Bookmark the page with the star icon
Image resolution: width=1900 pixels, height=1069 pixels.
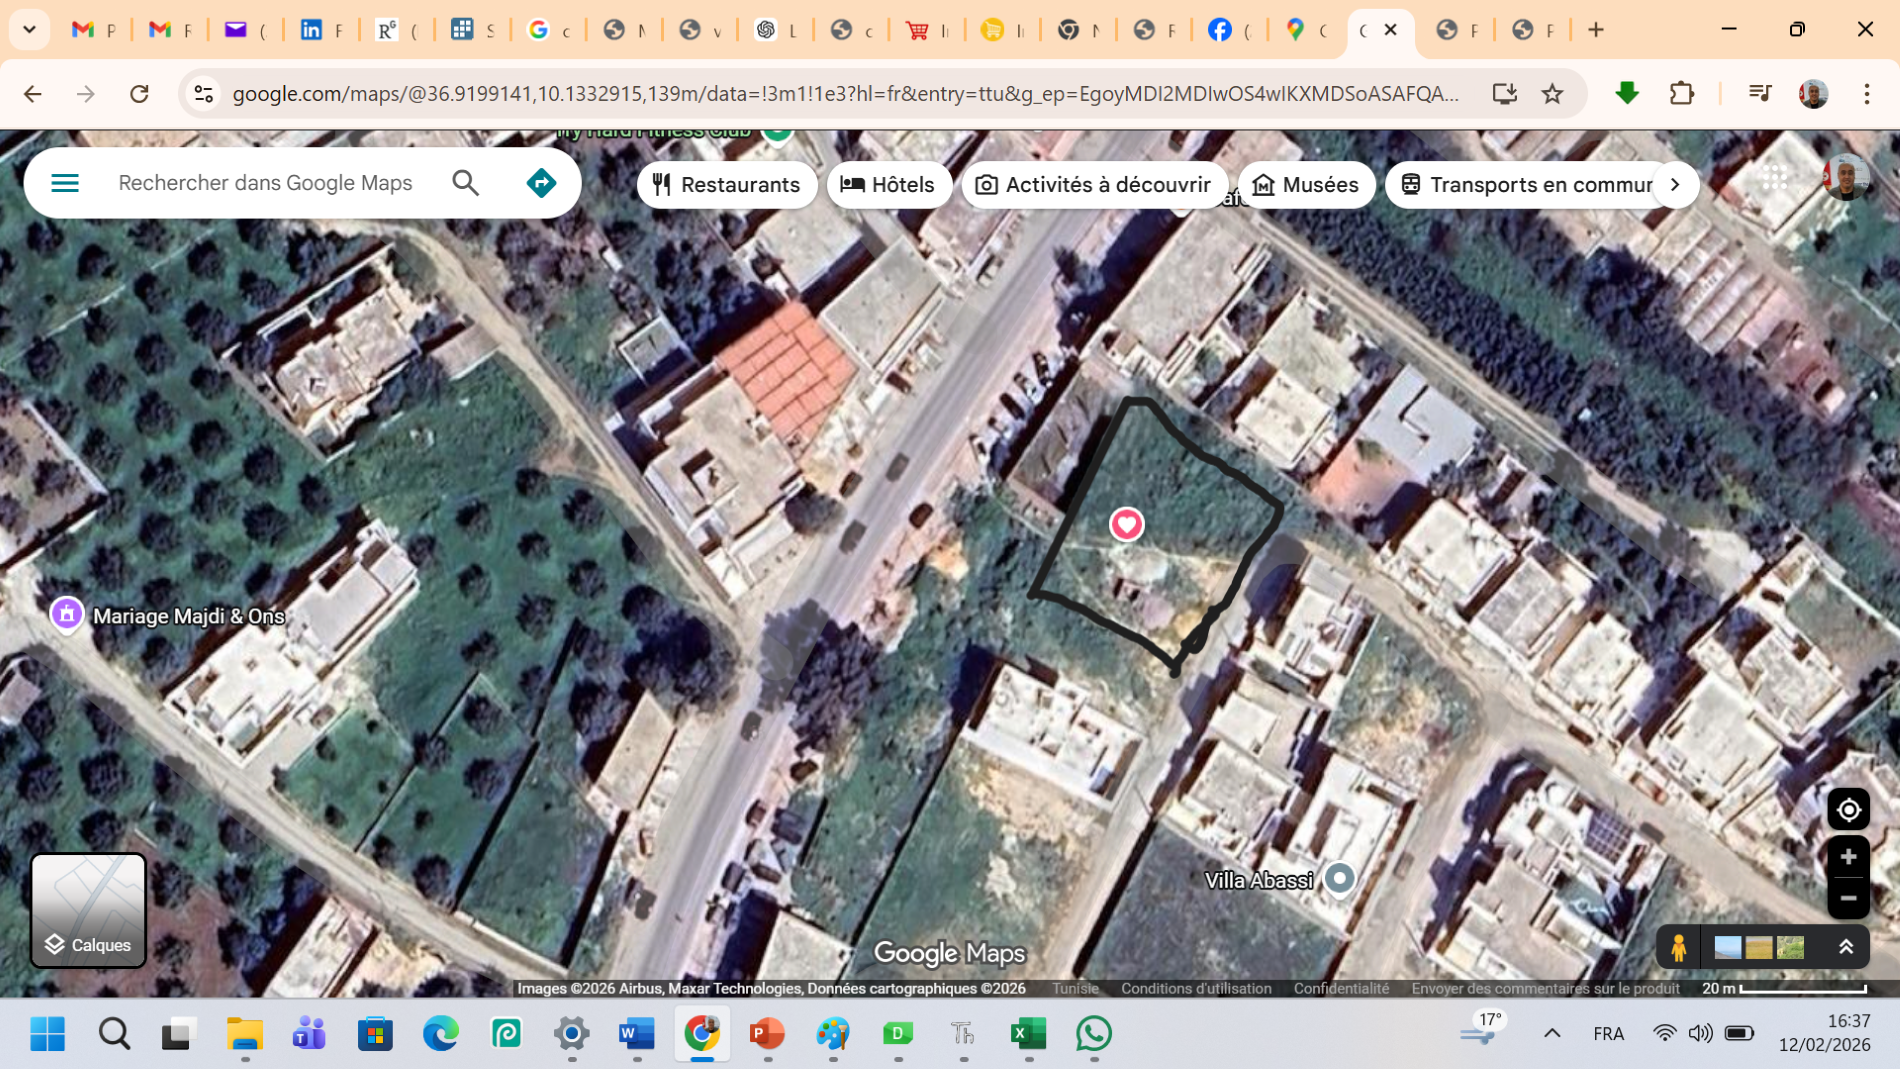(x=1553, y=93)
